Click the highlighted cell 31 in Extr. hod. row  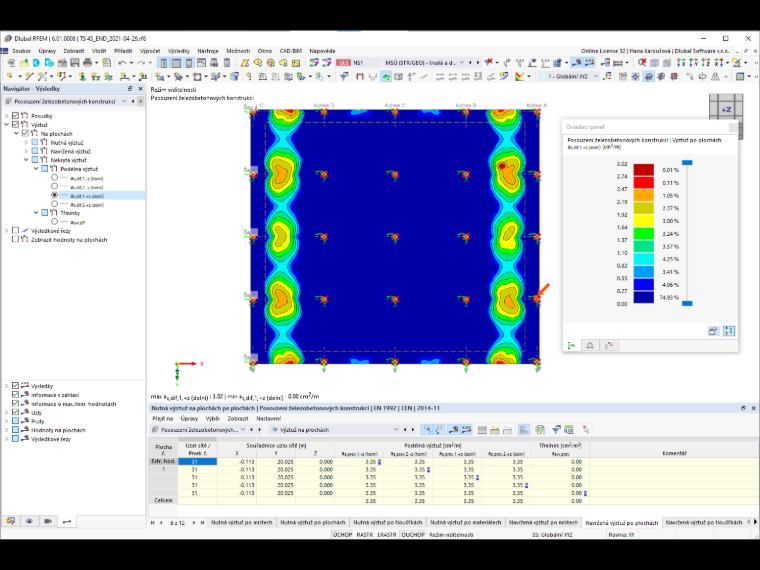[x=197, y=462]
